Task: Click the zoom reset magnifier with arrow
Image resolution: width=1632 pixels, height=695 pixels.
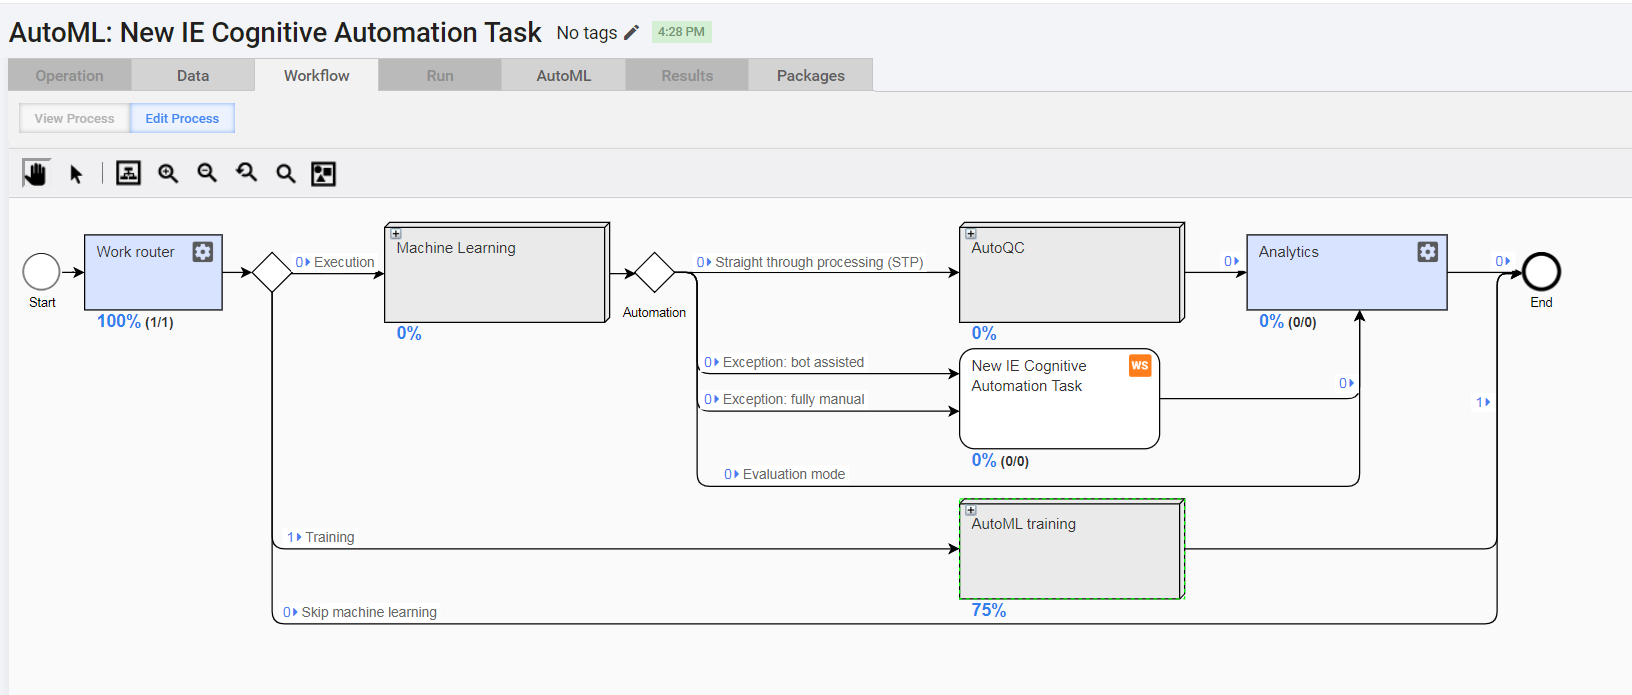Action: 246,173
